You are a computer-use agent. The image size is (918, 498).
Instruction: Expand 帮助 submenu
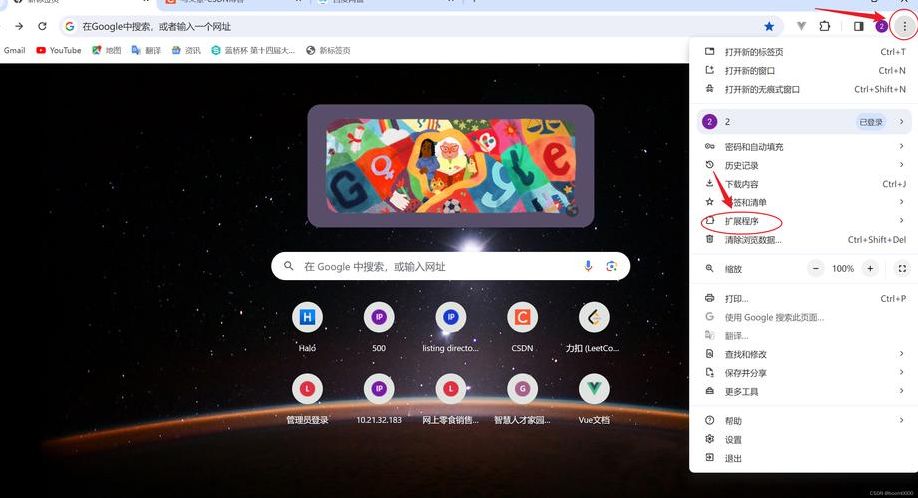[x=805, y=421]
